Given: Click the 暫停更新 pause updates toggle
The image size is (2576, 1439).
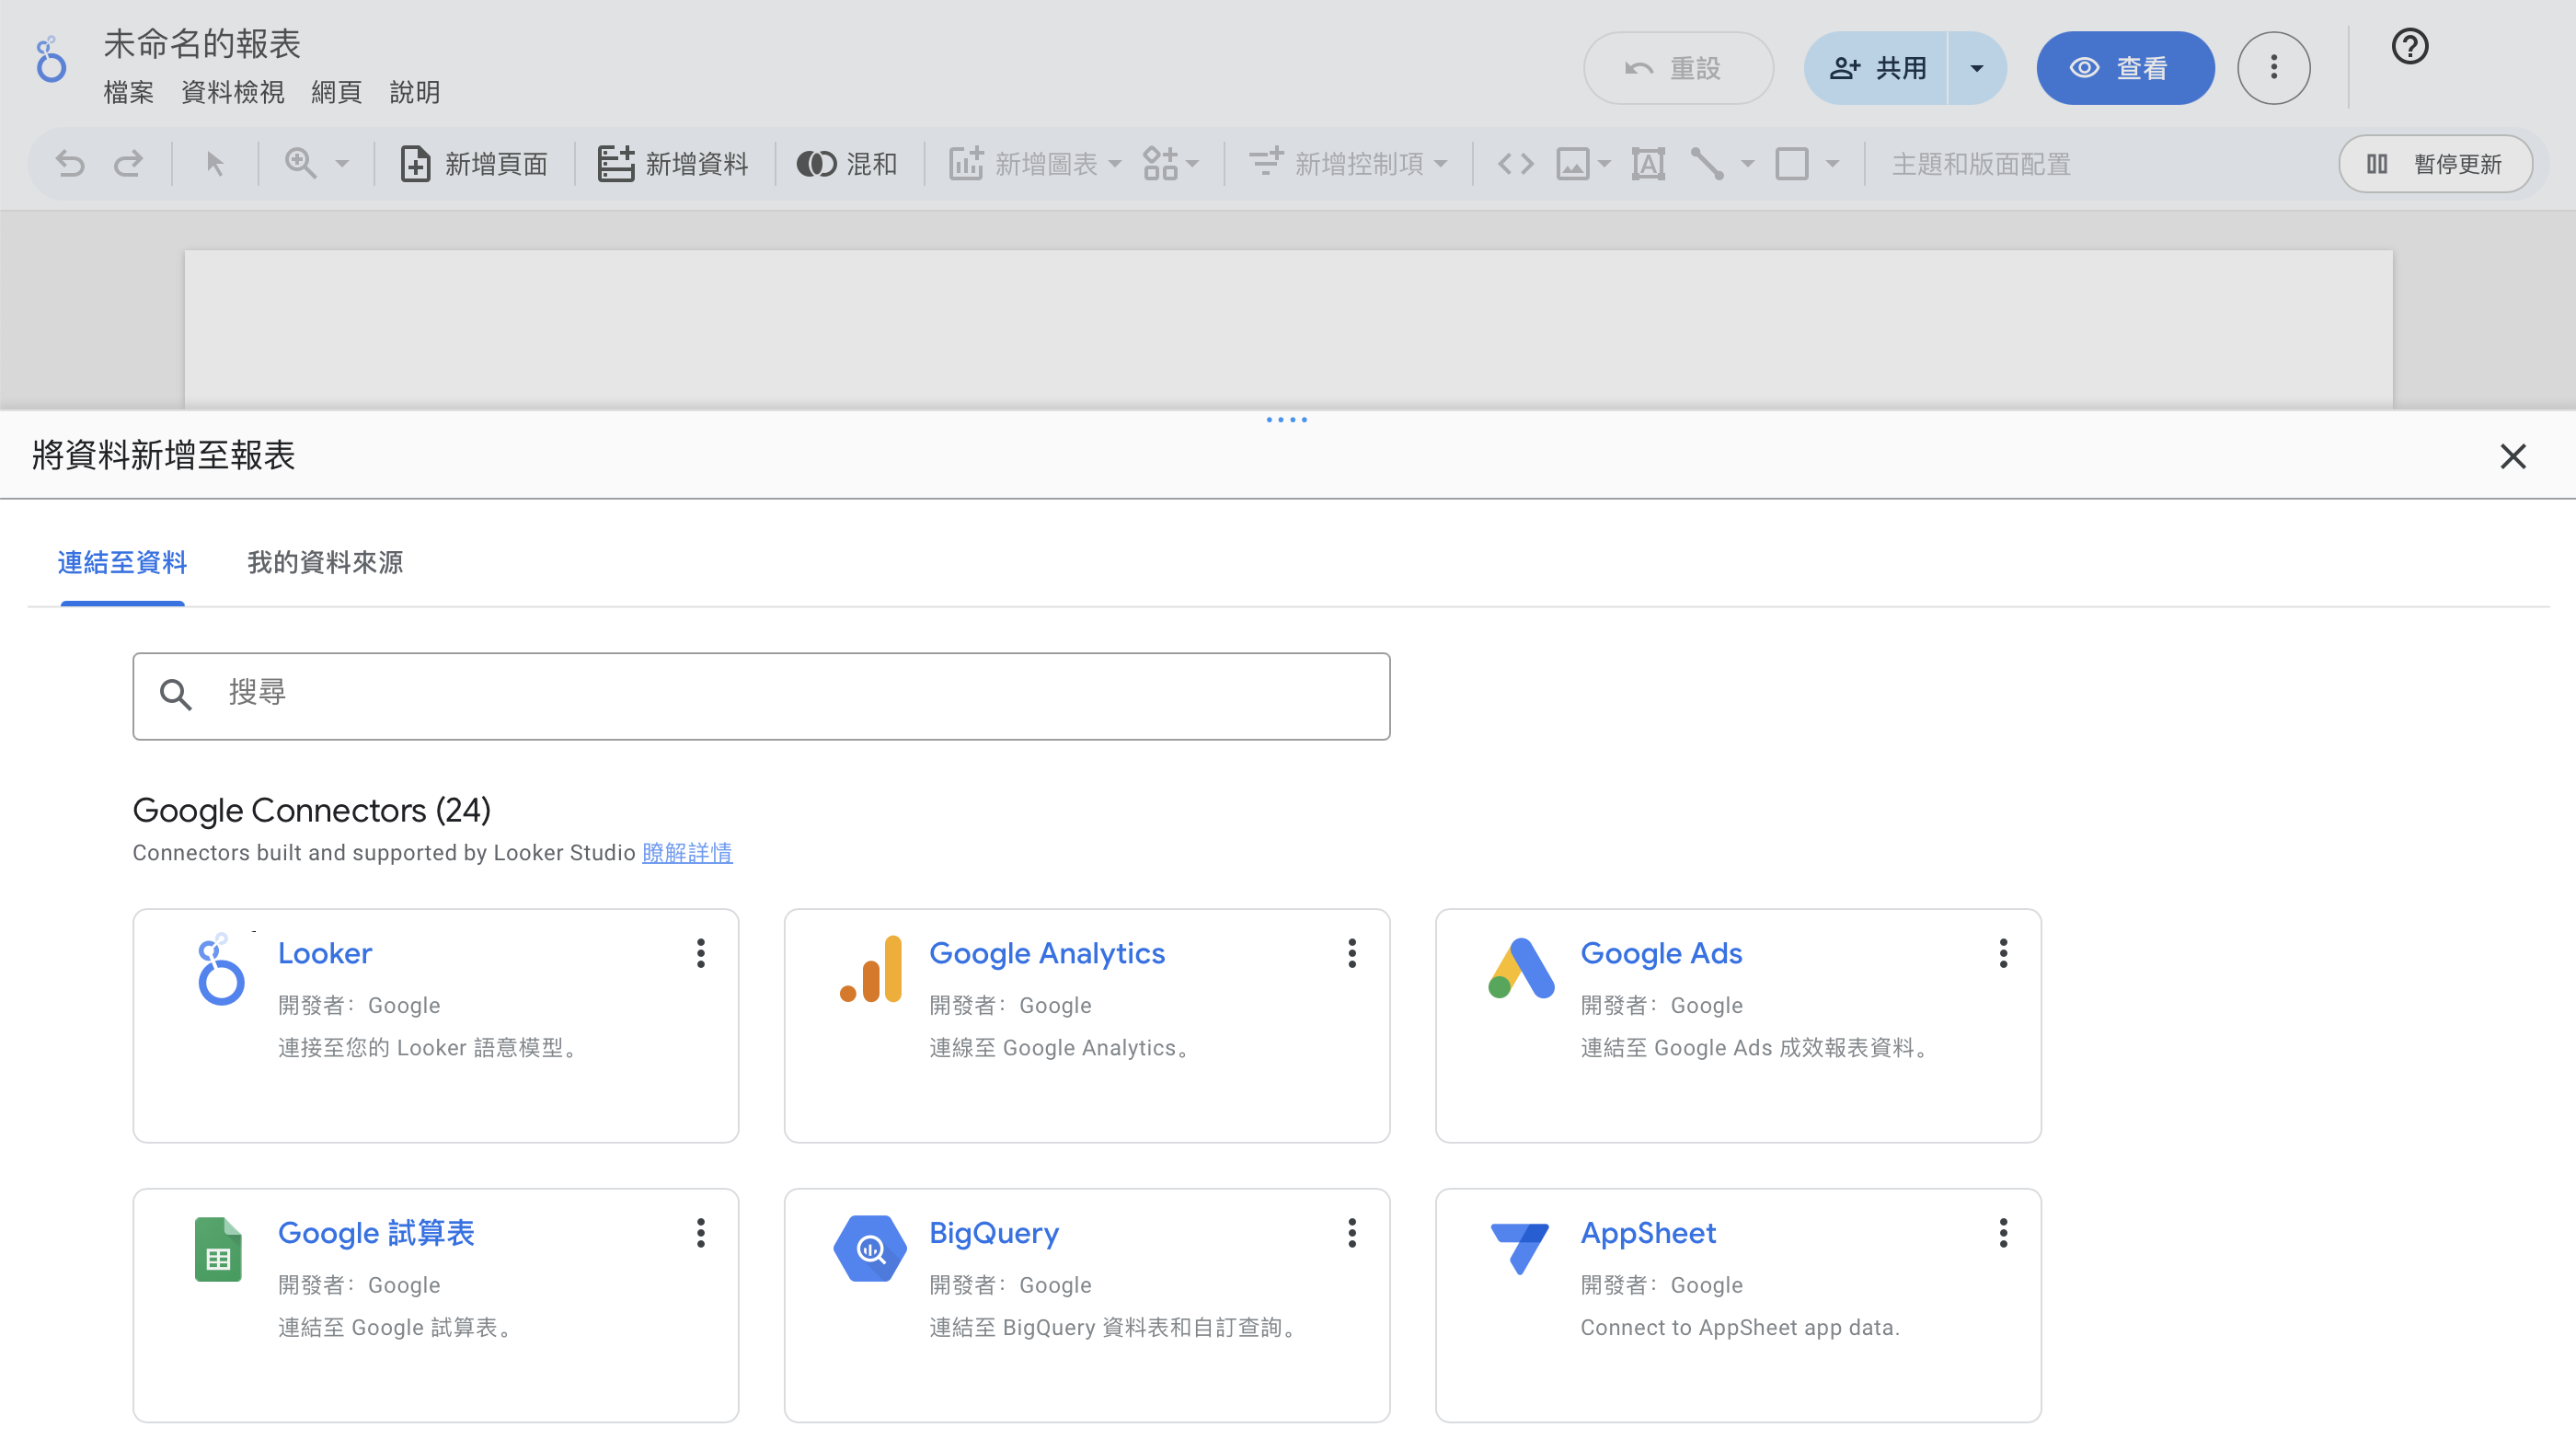Looking at the screenshot, I should tap(2435, 164).
